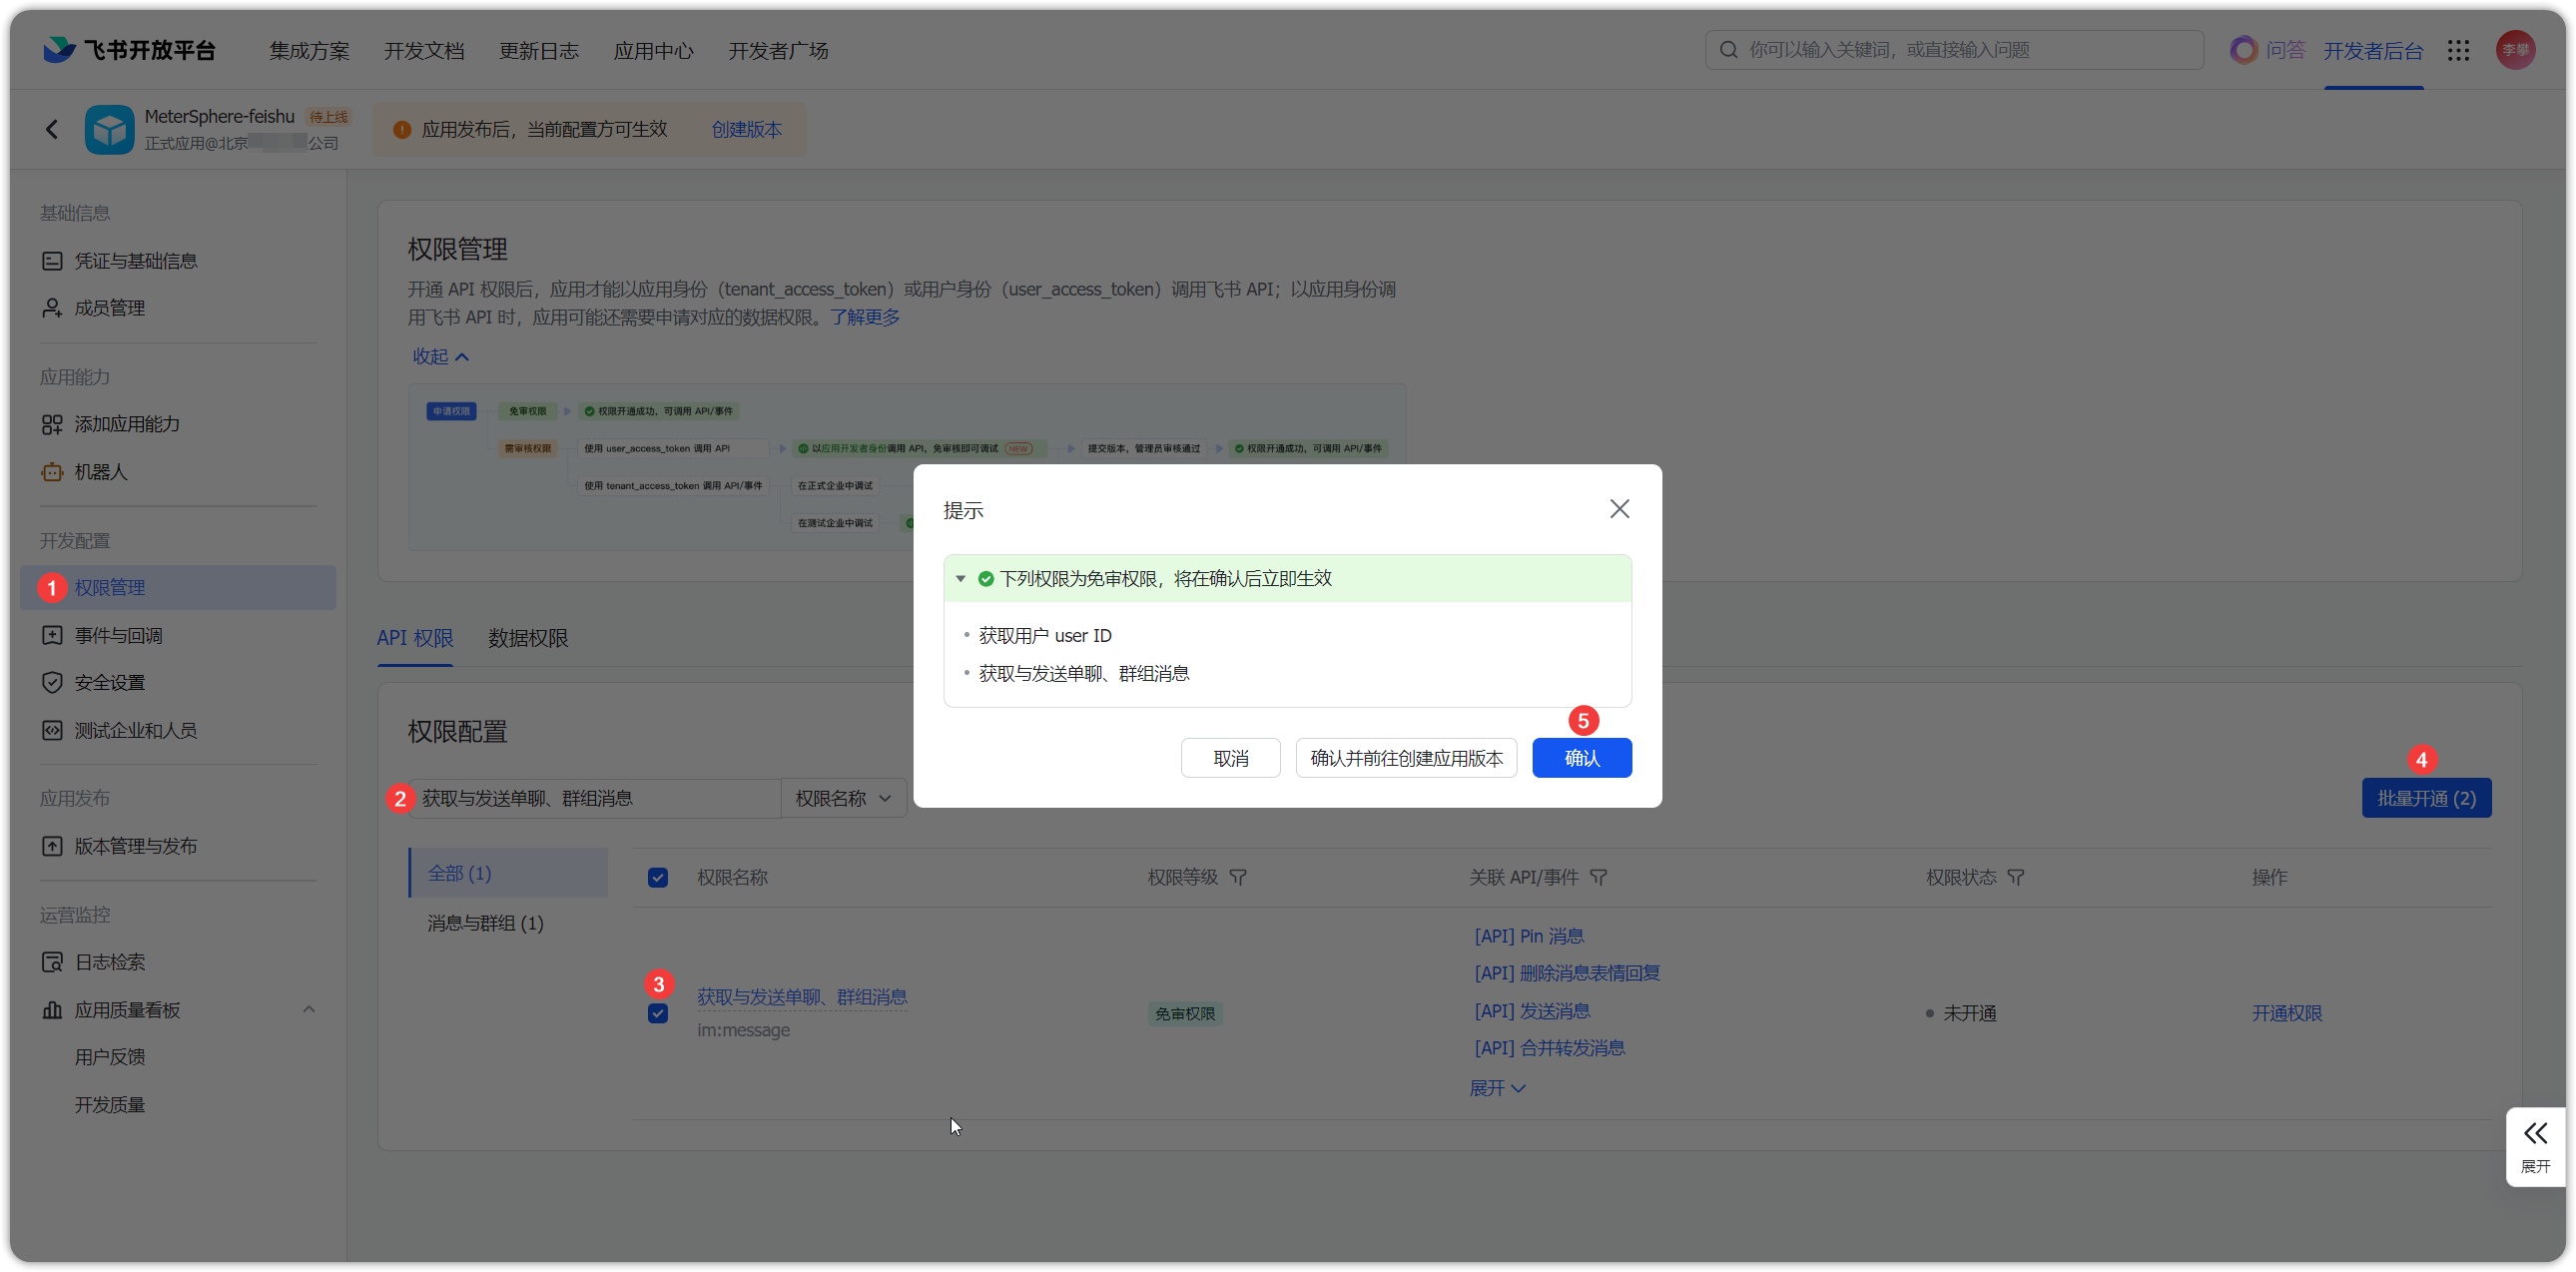Open the user avatar menu
This screenshot has width=2576, height=1272.
point(2515,50)
